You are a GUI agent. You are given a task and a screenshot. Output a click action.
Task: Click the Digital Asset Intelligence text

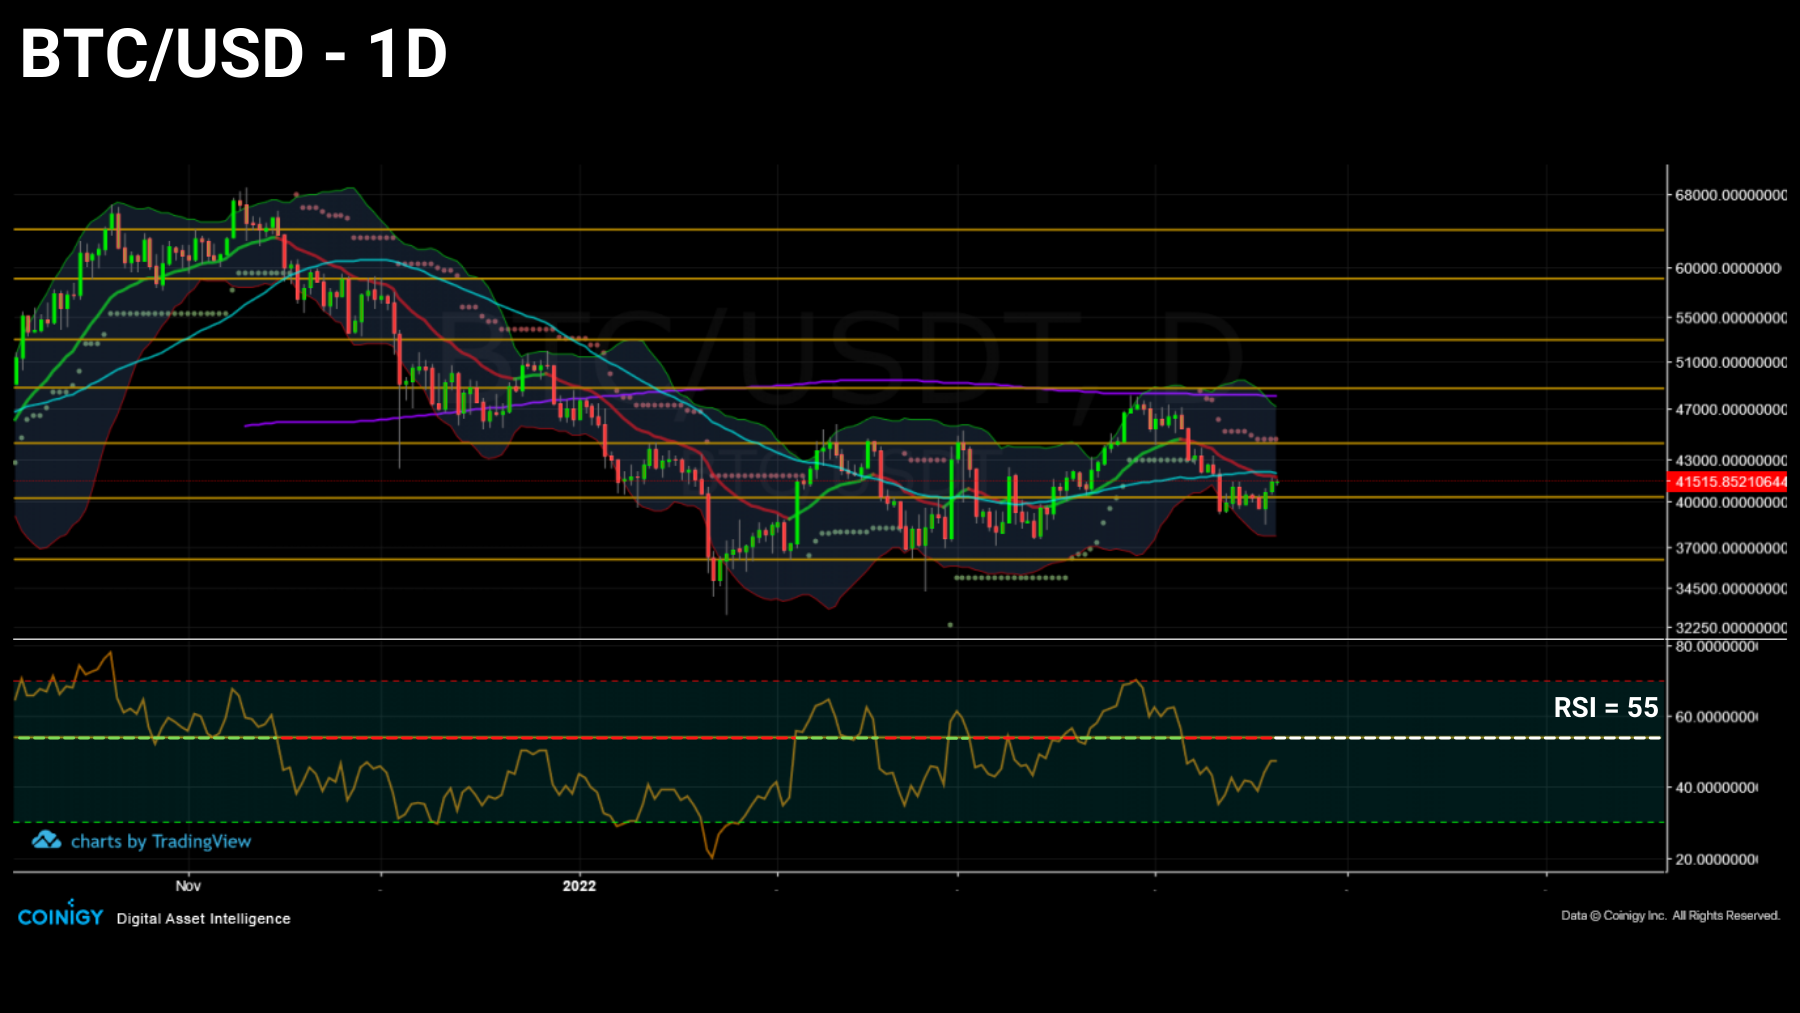[202, 918]
